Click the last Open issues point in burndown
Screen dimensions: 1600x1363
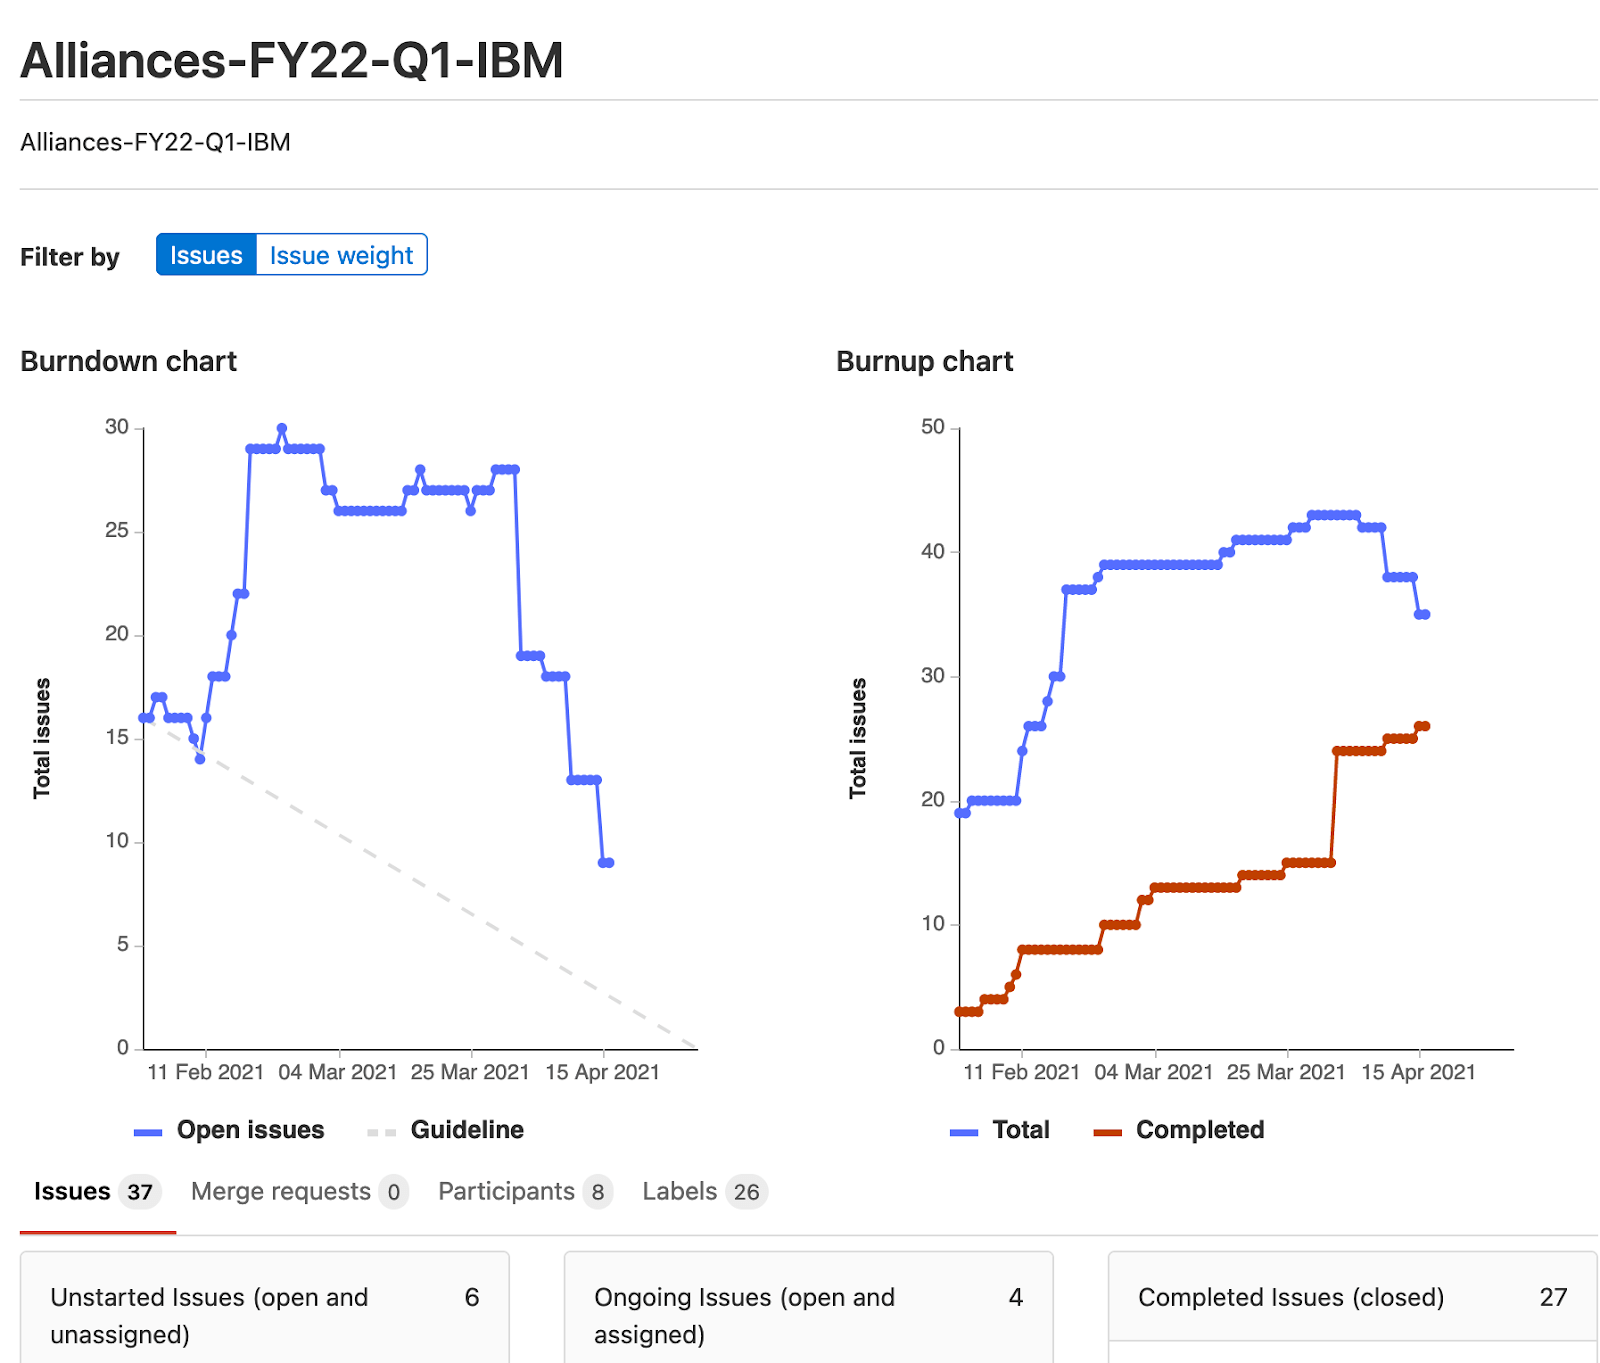click(x=608, y=862)
